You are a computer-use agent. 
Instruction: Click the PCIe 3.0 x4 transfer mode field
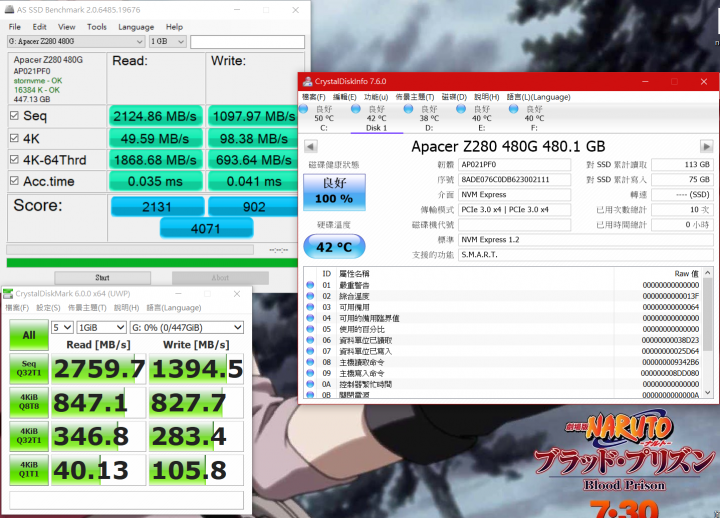coord(515,210)
